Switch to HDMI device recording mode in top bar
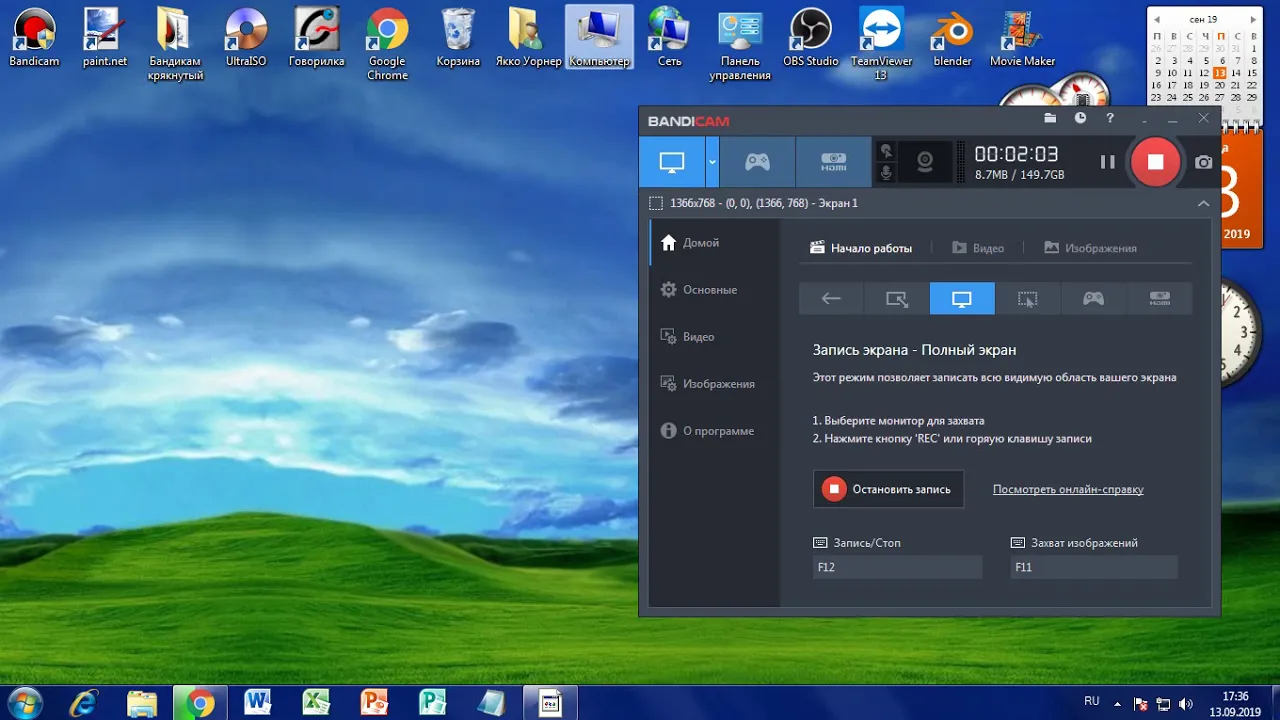Image resolution: width=1280 pixels, height=720 pixels. click(833, 162)
